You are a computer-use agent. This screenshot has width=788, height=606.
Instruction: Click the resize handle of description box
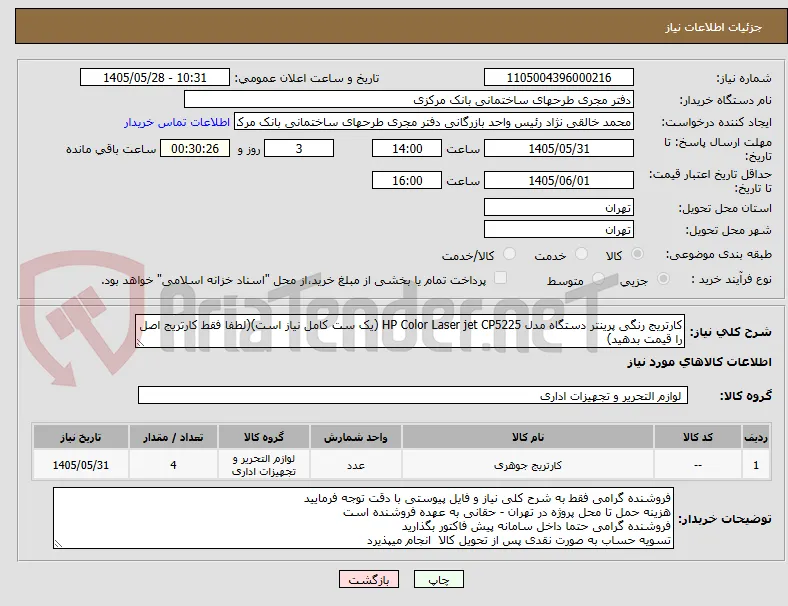coord(140,343)
